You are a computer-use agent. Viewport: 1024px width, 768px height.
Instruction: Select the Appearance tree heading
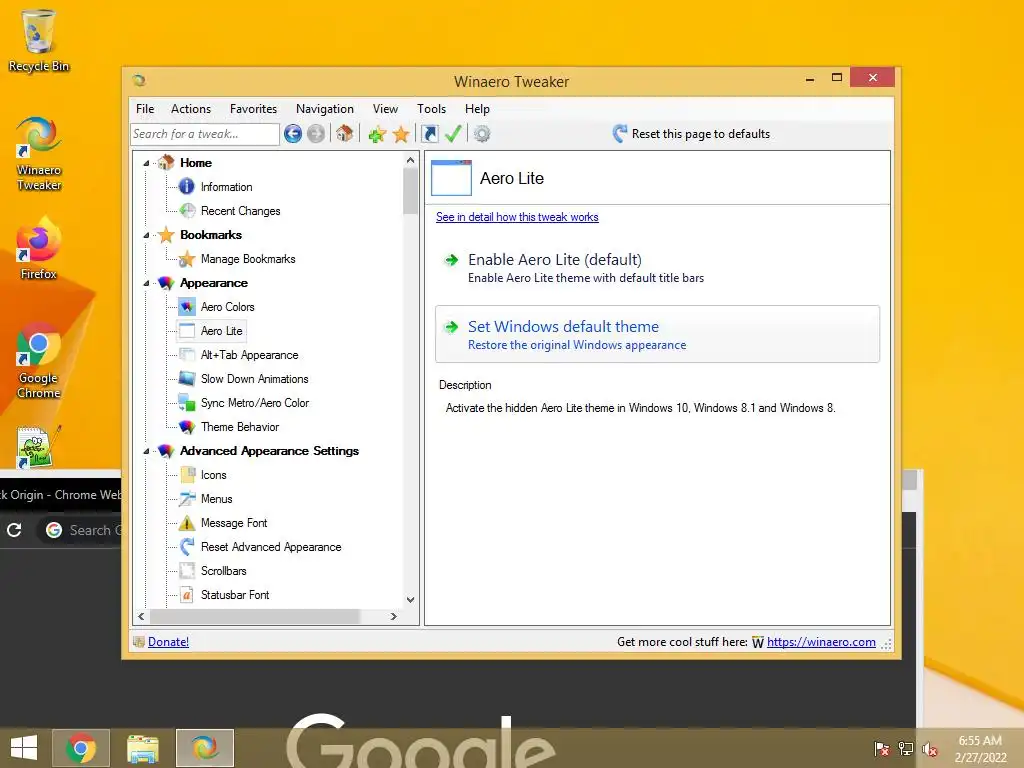[x=214, y=283]
